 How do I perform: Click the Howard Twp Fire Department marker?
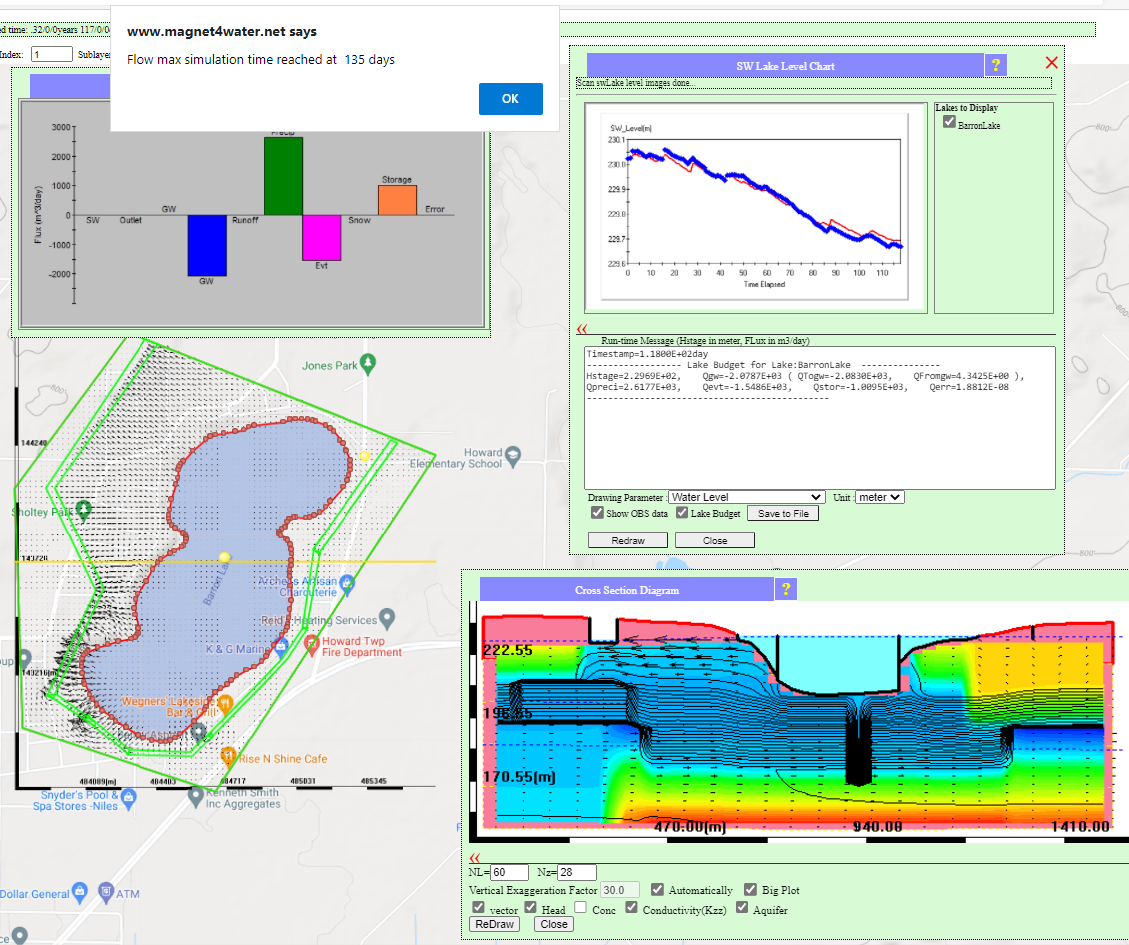coord(311,645)
